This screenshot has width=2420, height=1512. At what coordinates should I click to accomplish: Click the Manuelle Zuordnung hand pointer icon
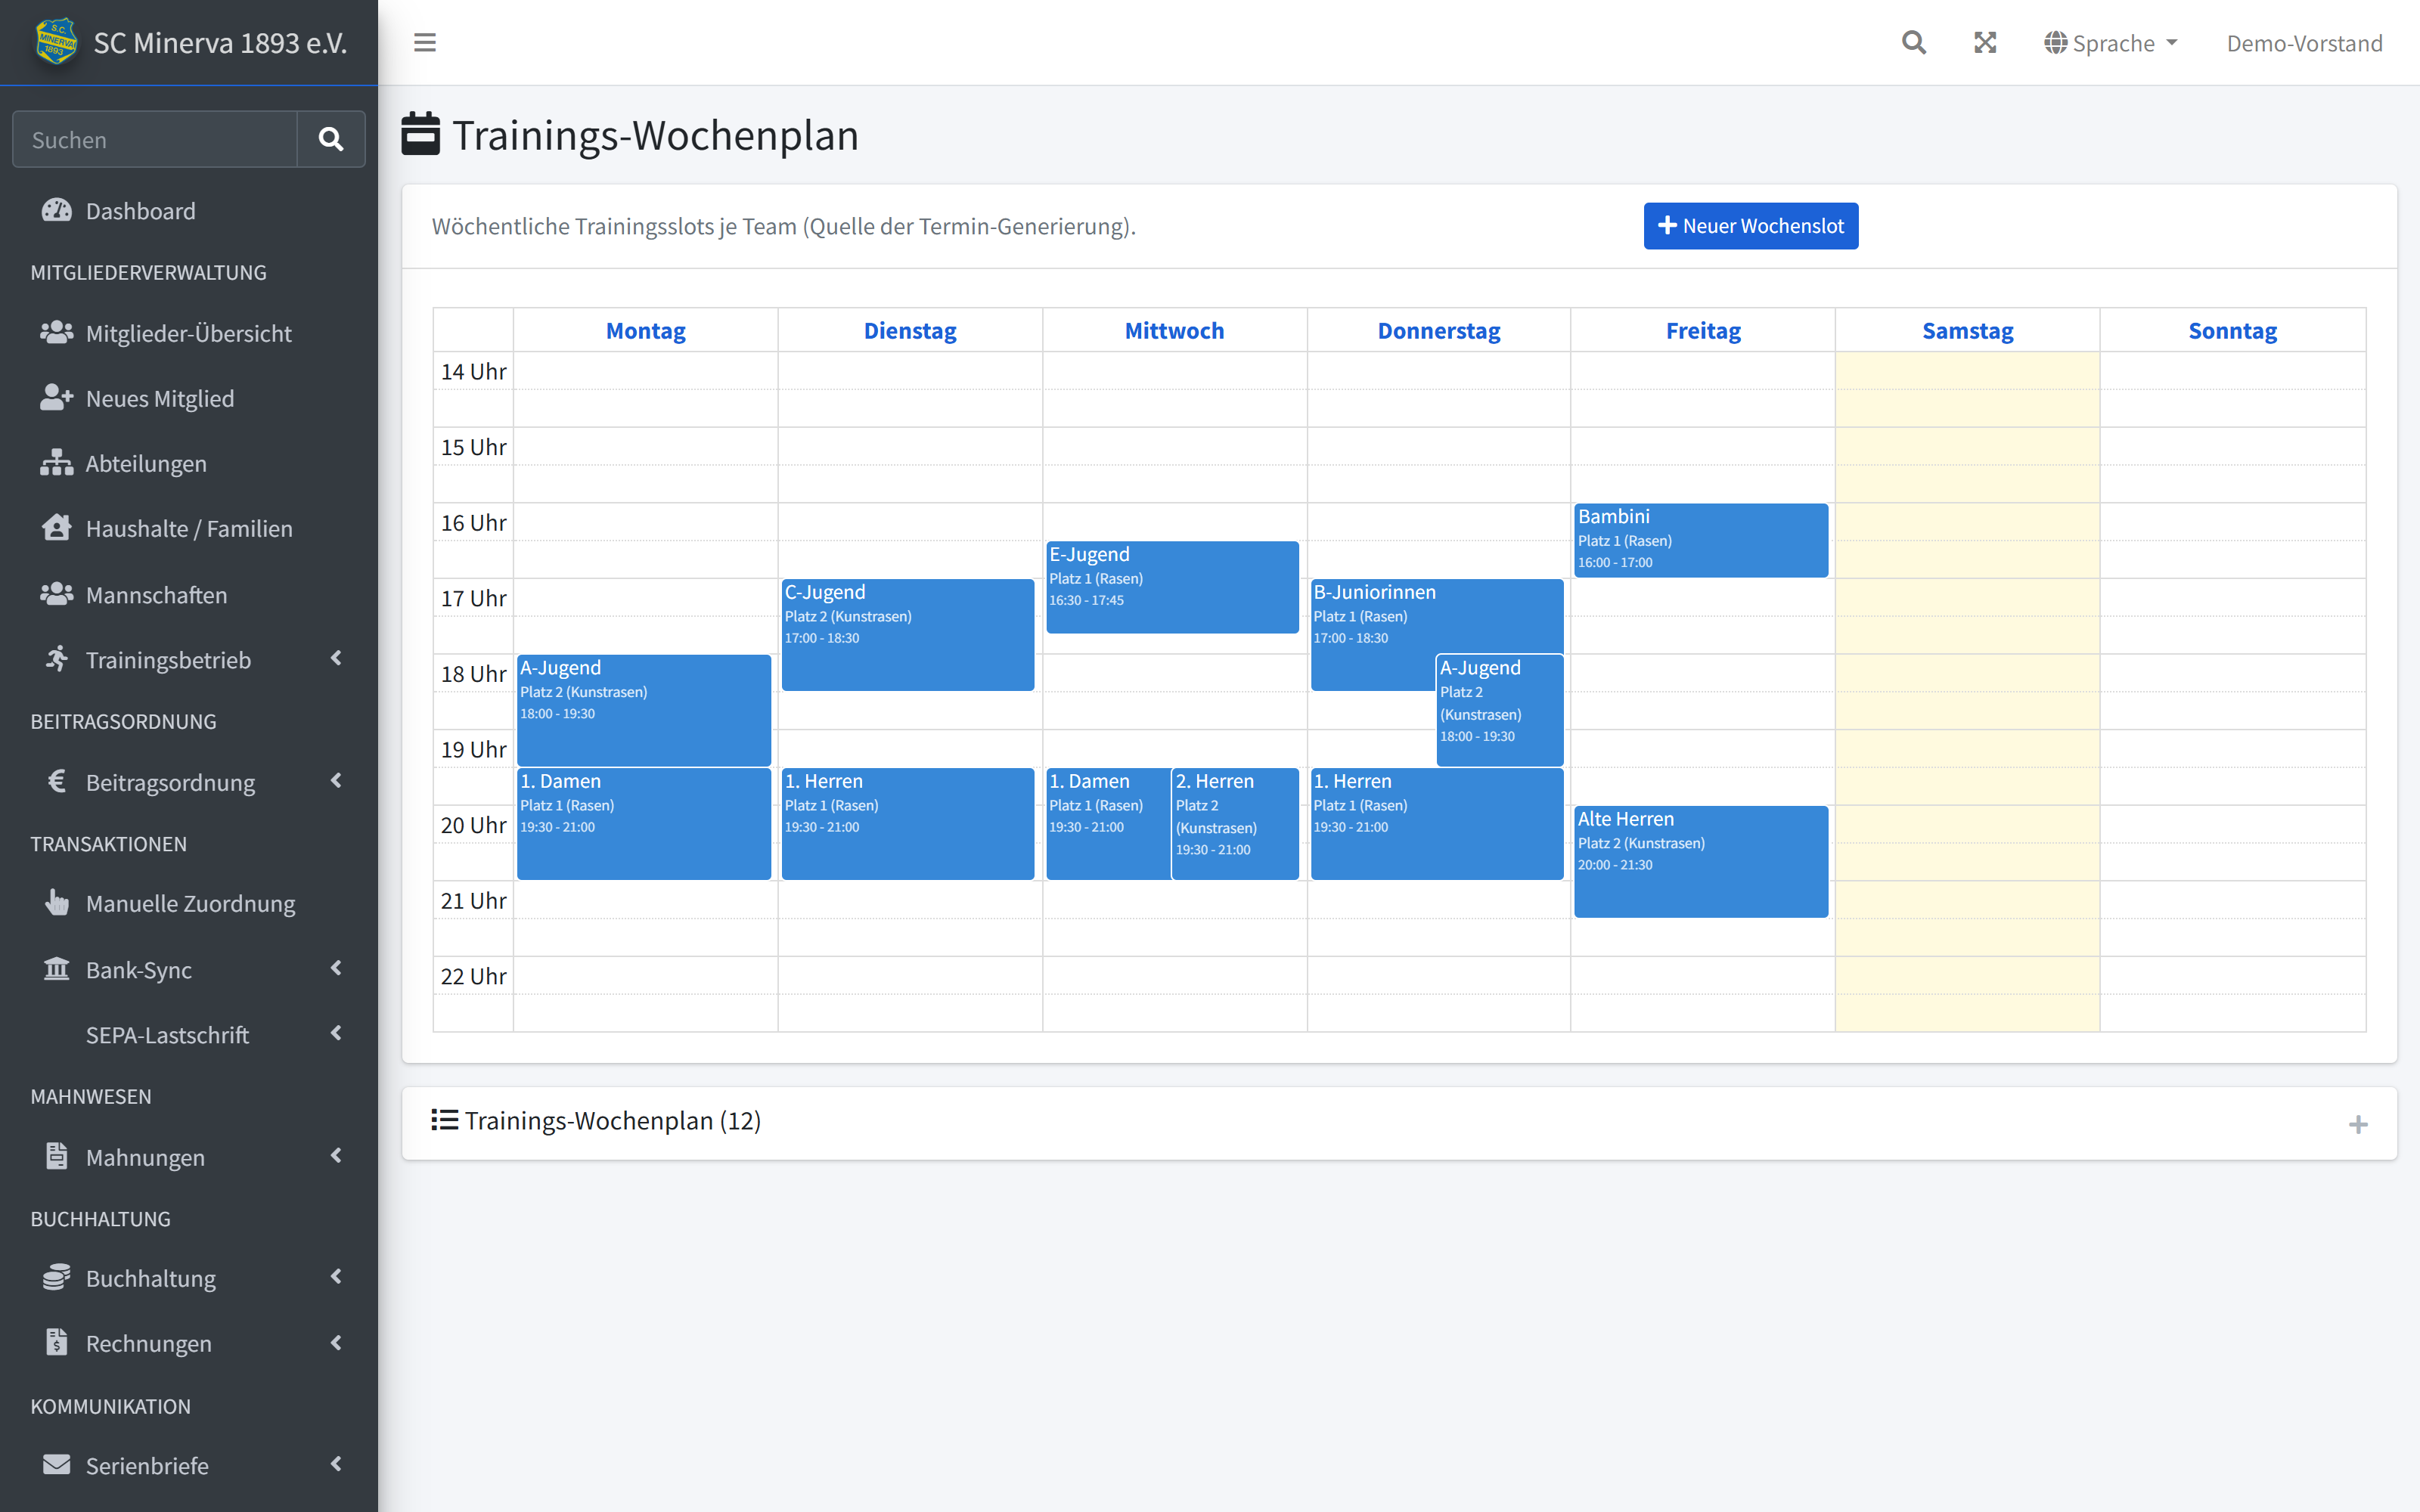pos(57,902)
